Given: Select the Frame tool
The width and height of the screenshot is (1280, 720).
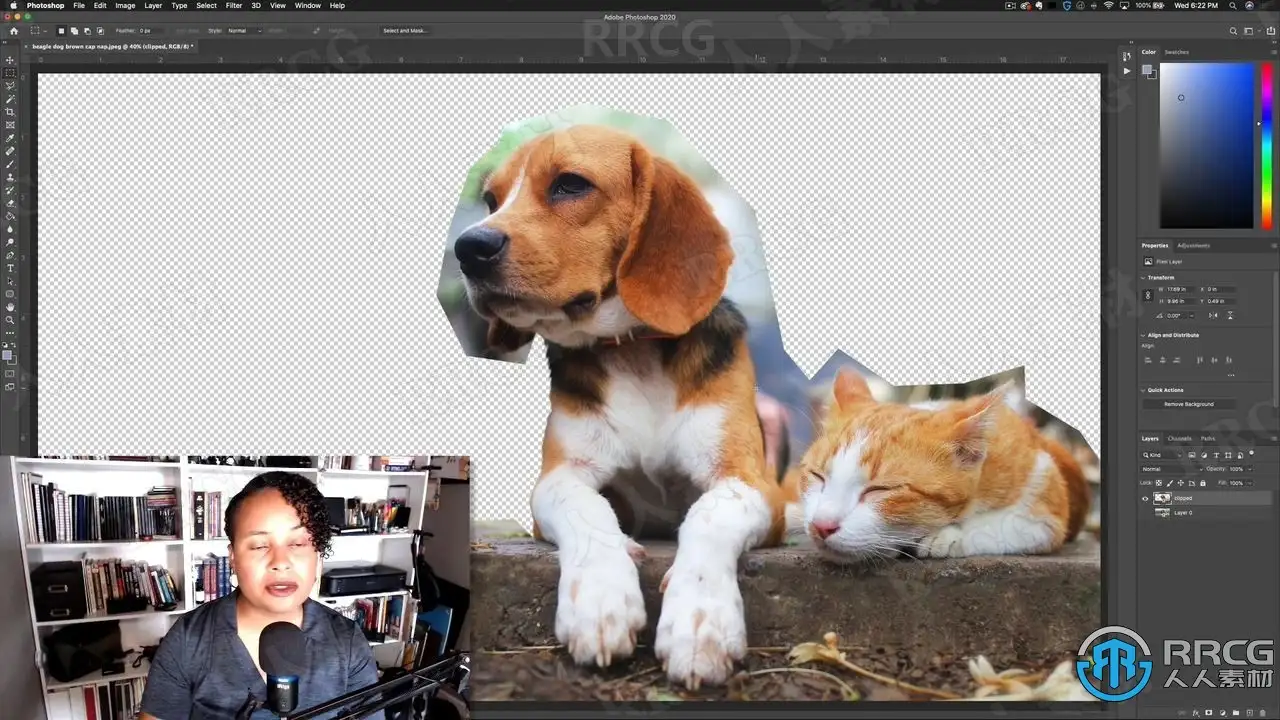Looking at the screenshot, I should coord(10,125).
